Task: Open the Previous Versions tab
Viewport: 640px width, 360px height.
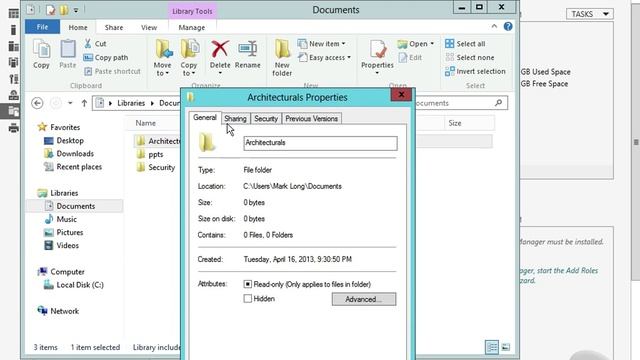Action: click(311, 119)
